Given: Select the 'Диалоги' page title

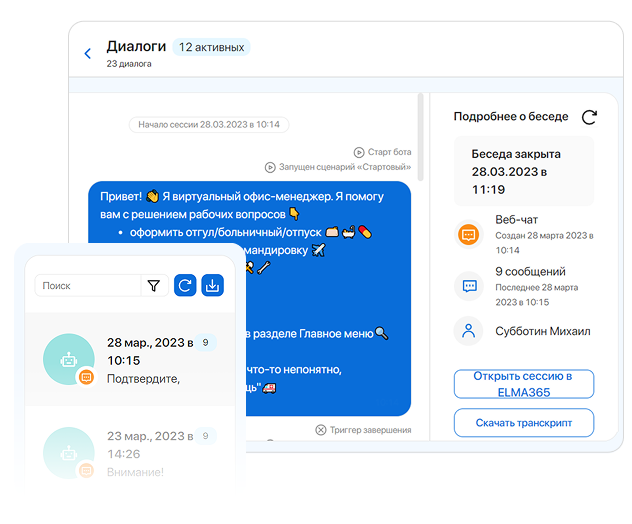Looking at the screenshot, I should tap(136, 46).
